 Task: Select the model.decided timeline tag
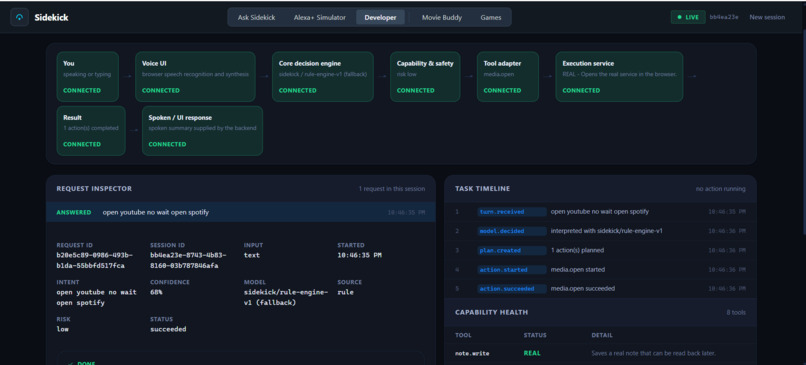(x=511, y=231)
